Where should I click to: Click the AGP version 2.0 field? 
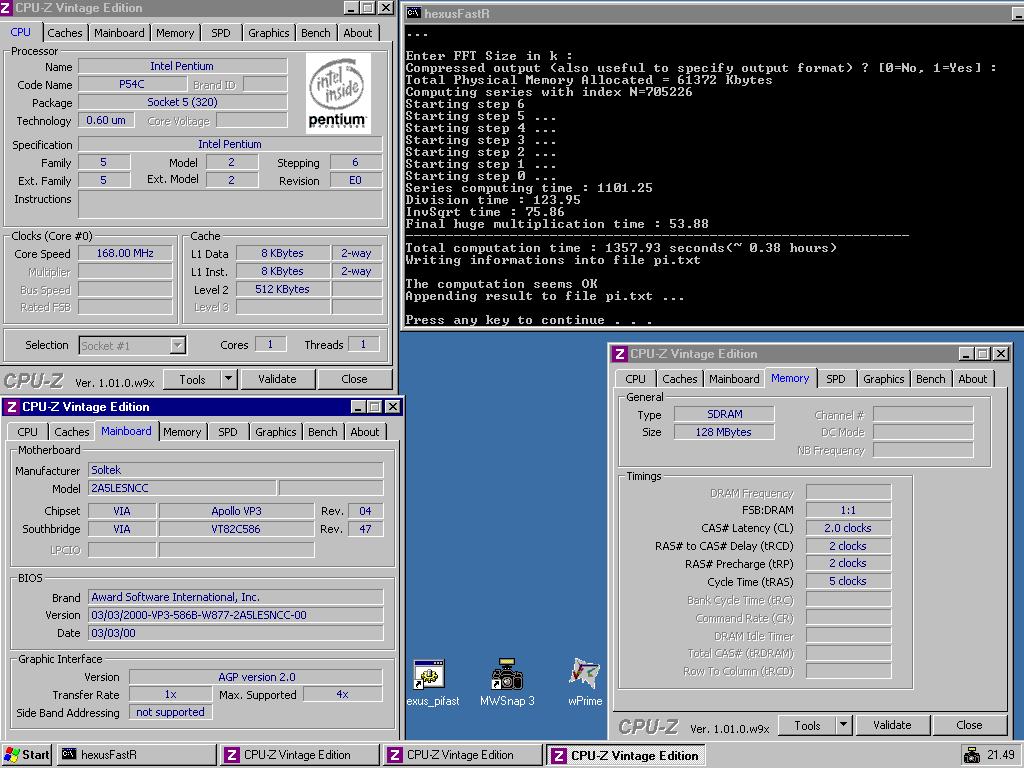256,677
